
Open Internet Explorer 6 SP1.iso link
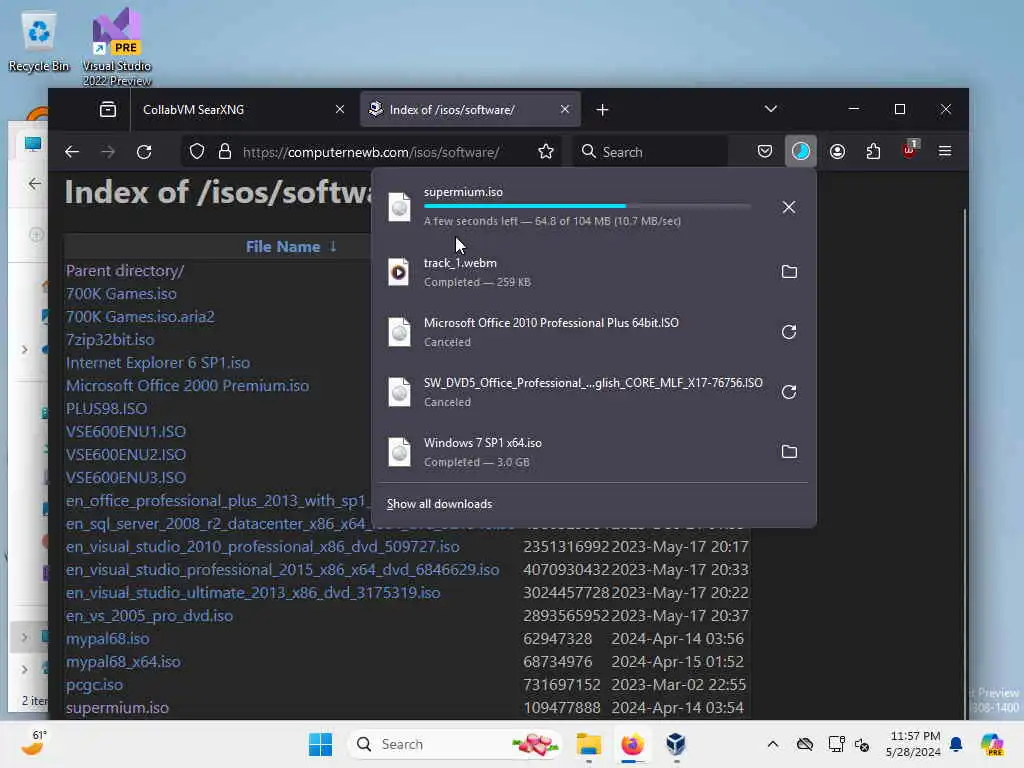pos(157,362)
